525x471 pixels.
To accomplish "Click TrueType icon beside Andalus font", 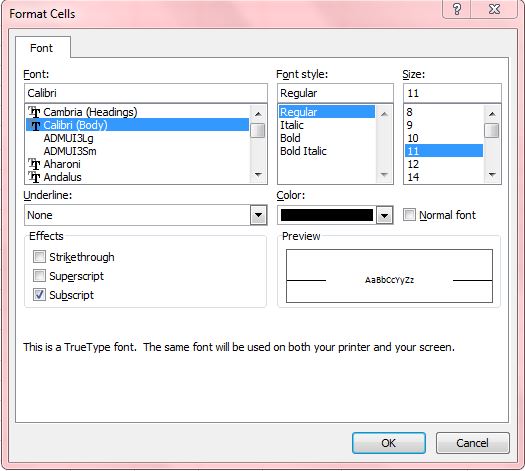I will coord(34,177).
